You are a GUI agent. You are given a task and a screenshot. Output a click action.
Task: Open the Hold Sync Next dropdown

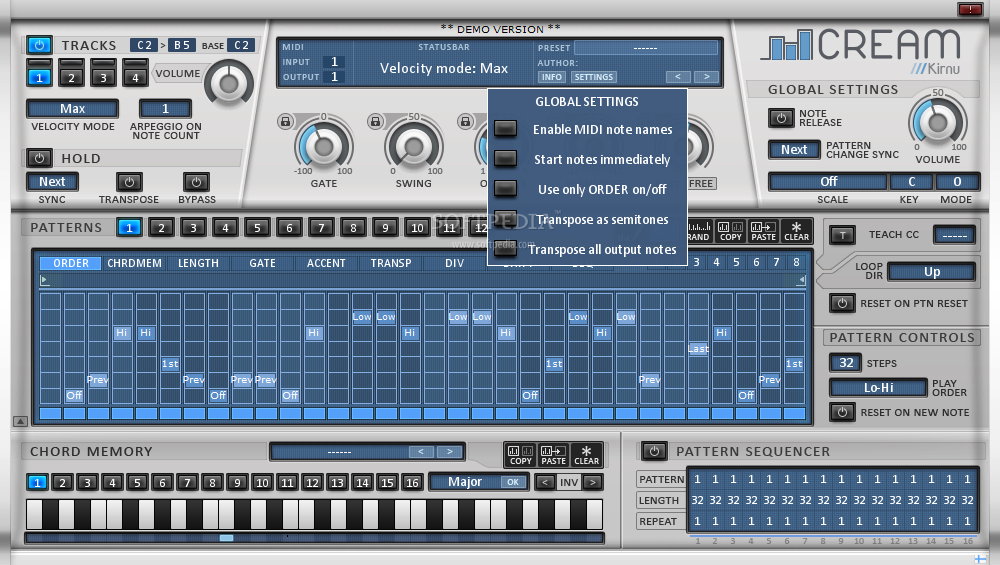tap(52, 182)
